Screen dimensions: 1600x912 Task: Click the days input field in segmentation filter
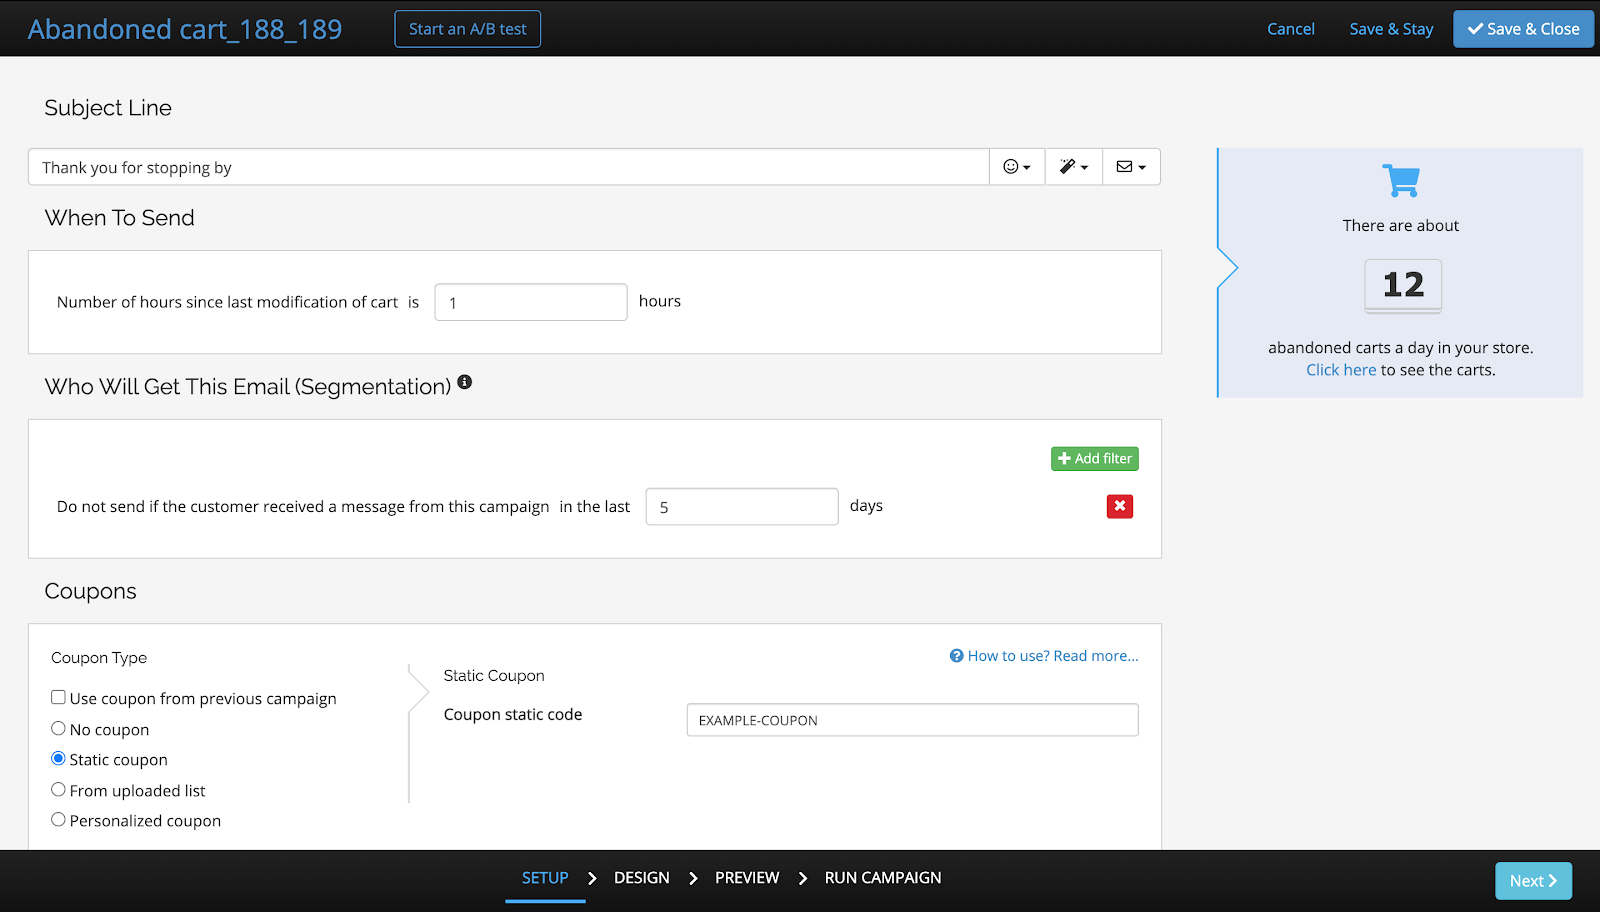click(742, 506)
